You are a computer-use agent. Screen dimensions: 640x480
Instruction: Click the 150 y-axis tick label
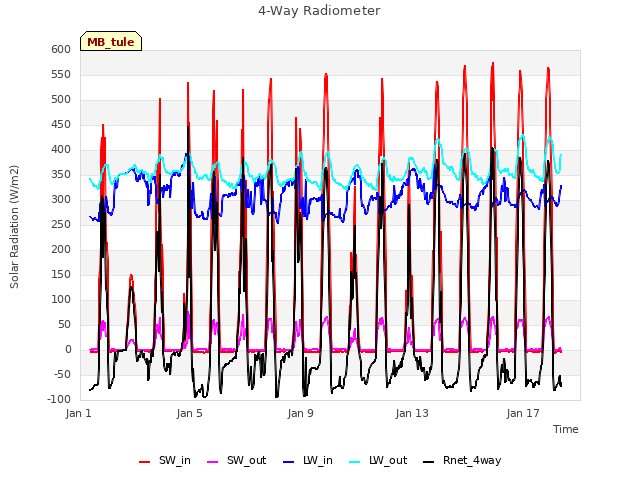click(x=61, y=274)
